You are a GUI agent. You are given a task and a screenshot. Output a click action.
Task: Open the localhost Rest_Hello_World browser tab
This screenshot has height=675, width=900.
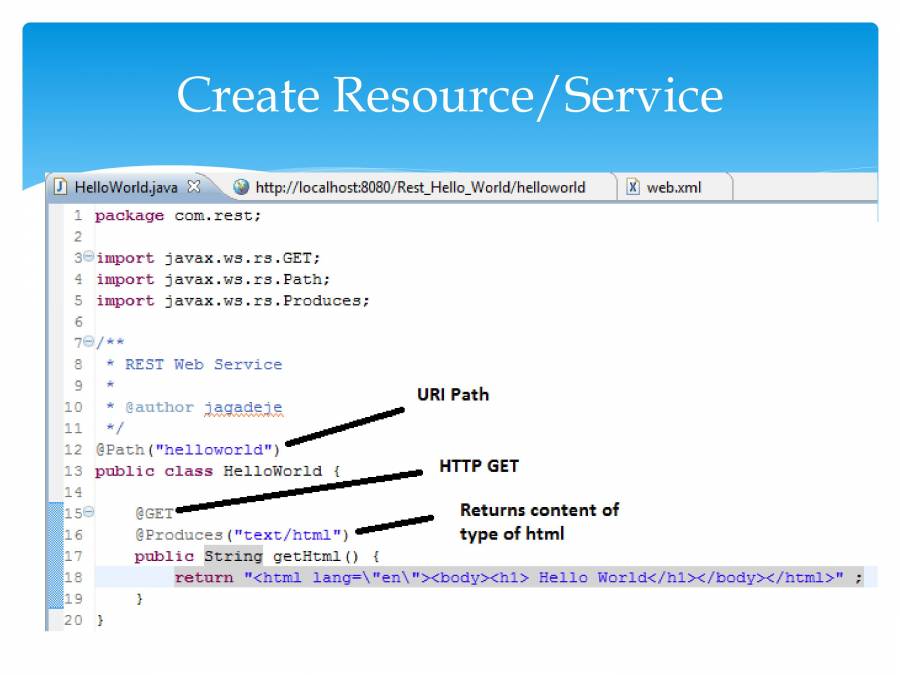tap(420, 187)
